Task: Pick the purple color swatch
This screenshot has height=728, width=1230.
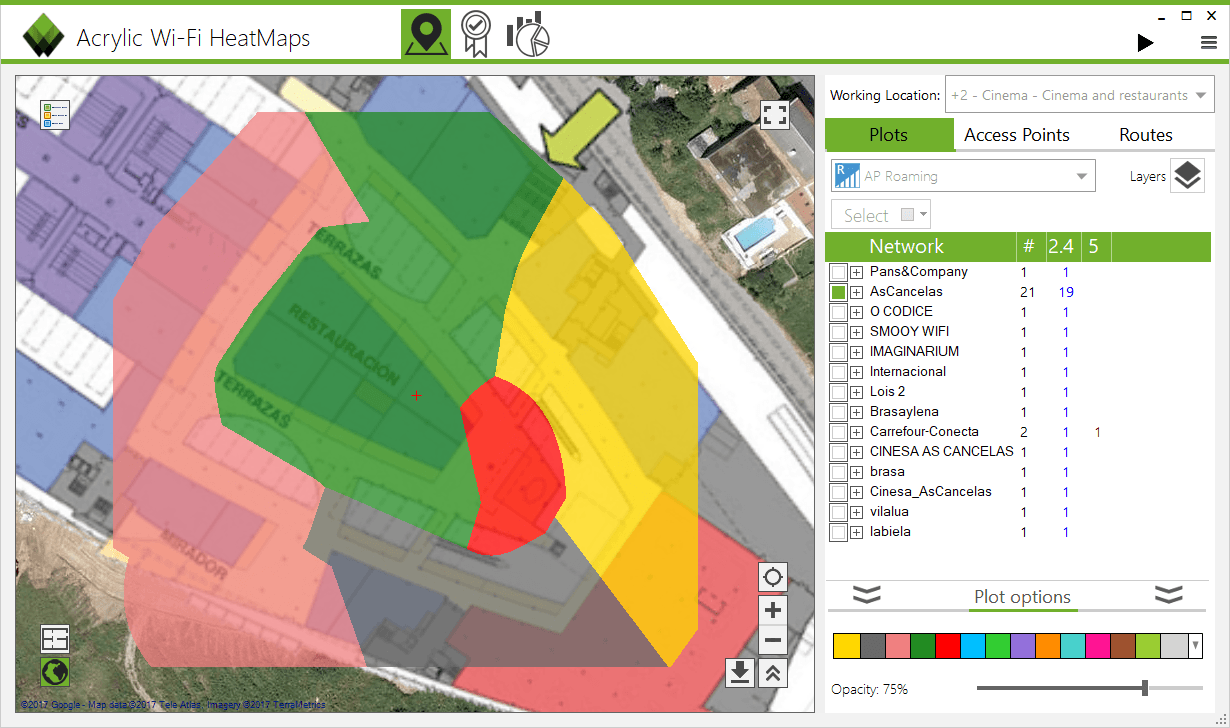Action: pyautogui.click(x=1023, y=646)
